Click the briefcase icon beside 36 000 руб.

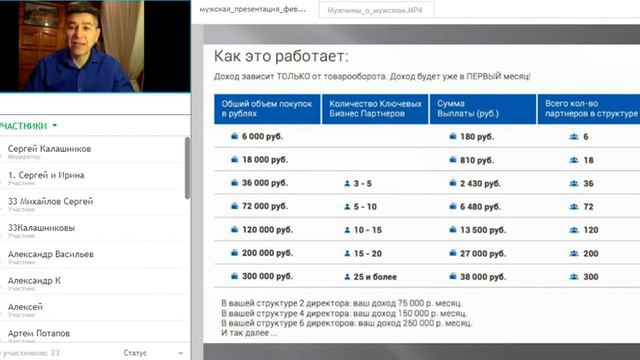[234, 182]
